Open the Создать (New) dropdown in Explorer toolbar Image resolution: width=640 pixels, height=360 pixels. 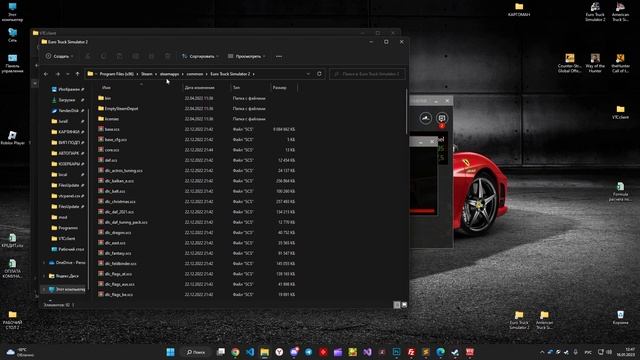click(60, 56)
